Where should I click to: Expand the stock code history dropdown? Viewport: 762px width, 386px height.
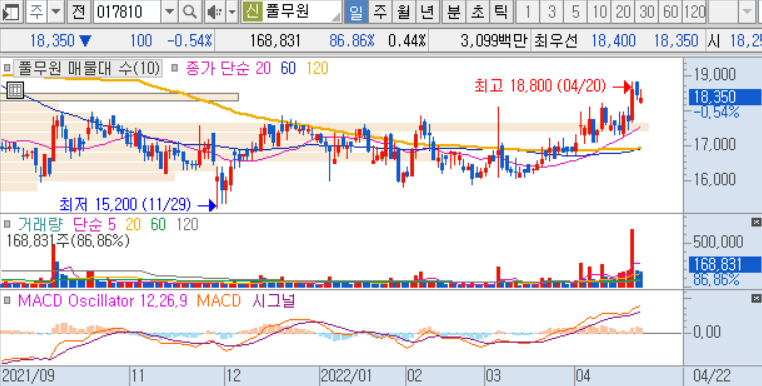coord(169,12)
